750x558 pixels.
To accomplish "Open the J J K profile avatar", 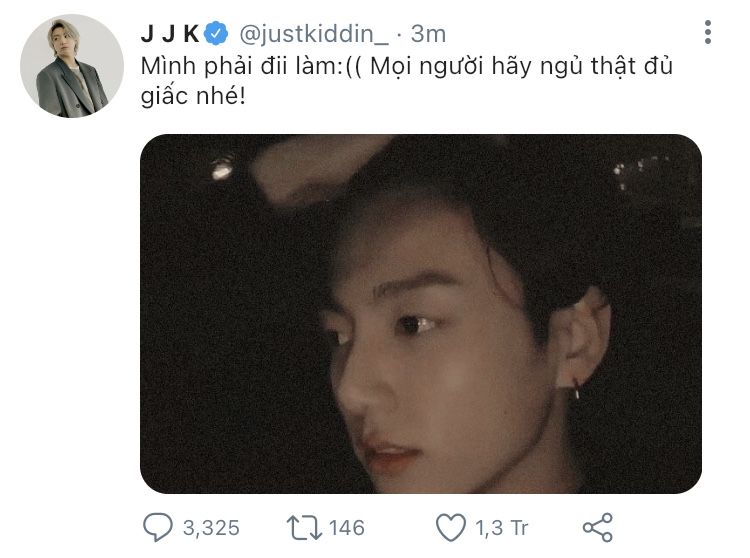I will point(72,66).
